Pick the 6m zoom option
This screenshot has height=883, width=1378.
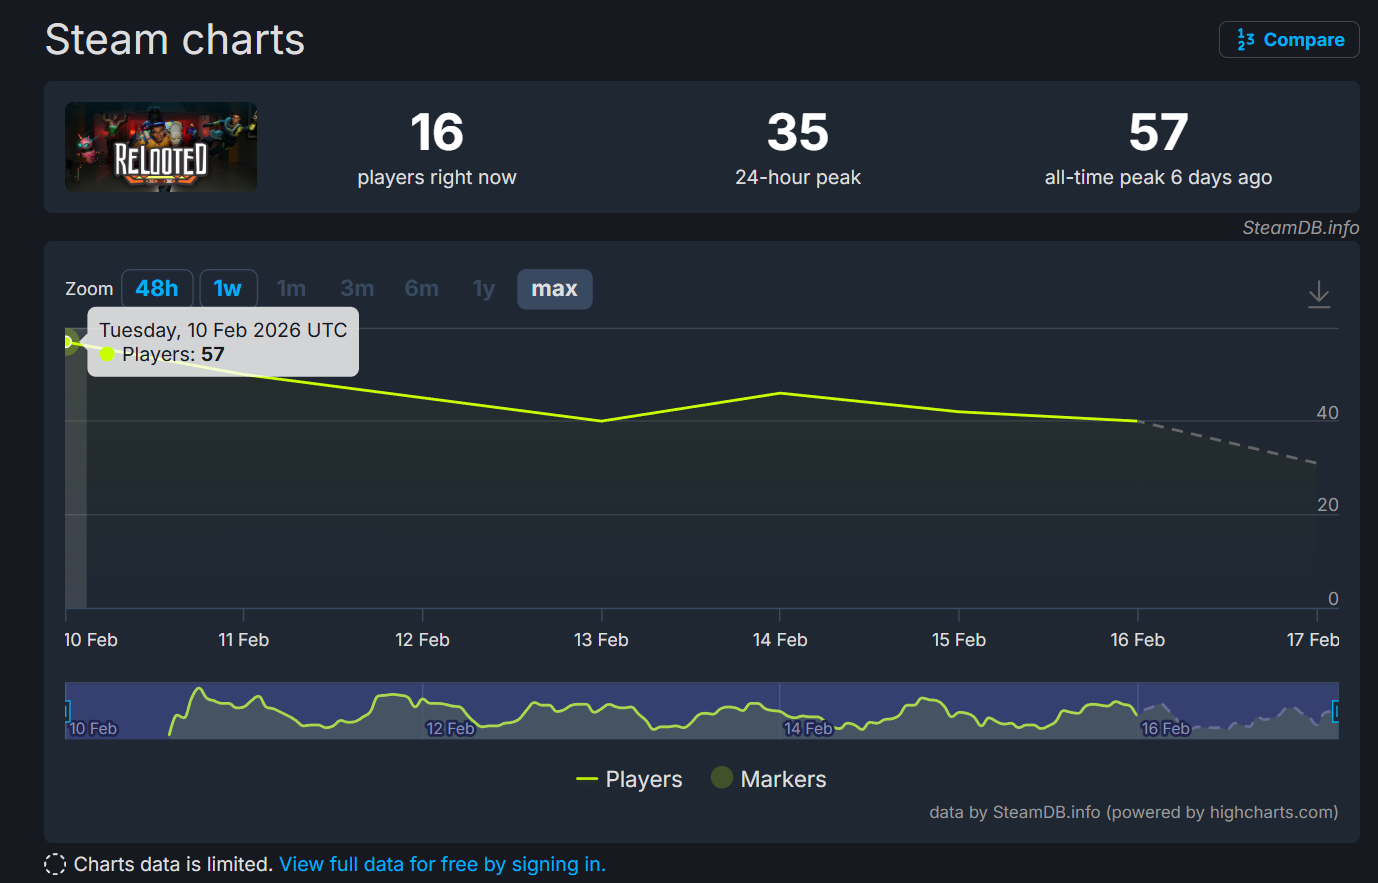pyautogui.click(x=421, y=289)
